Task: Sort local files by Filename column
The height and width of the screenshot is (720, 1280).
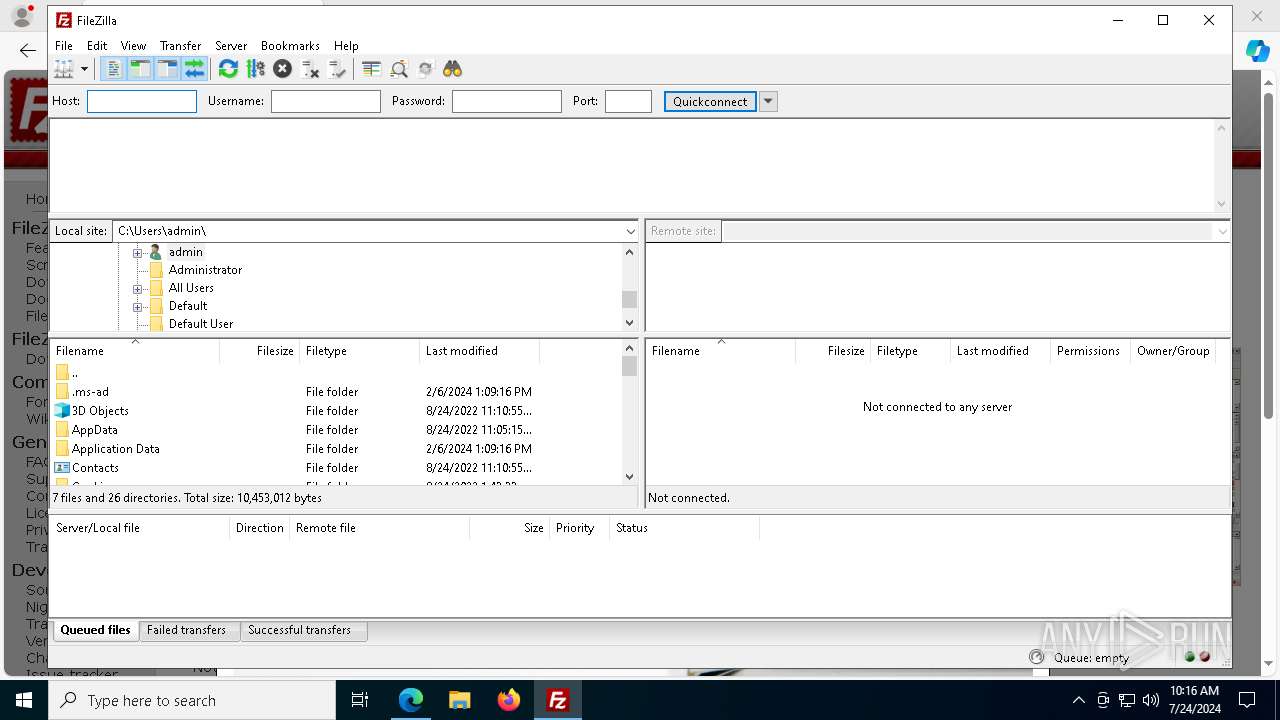Action: pyautogui.click(x=135, y=351)
